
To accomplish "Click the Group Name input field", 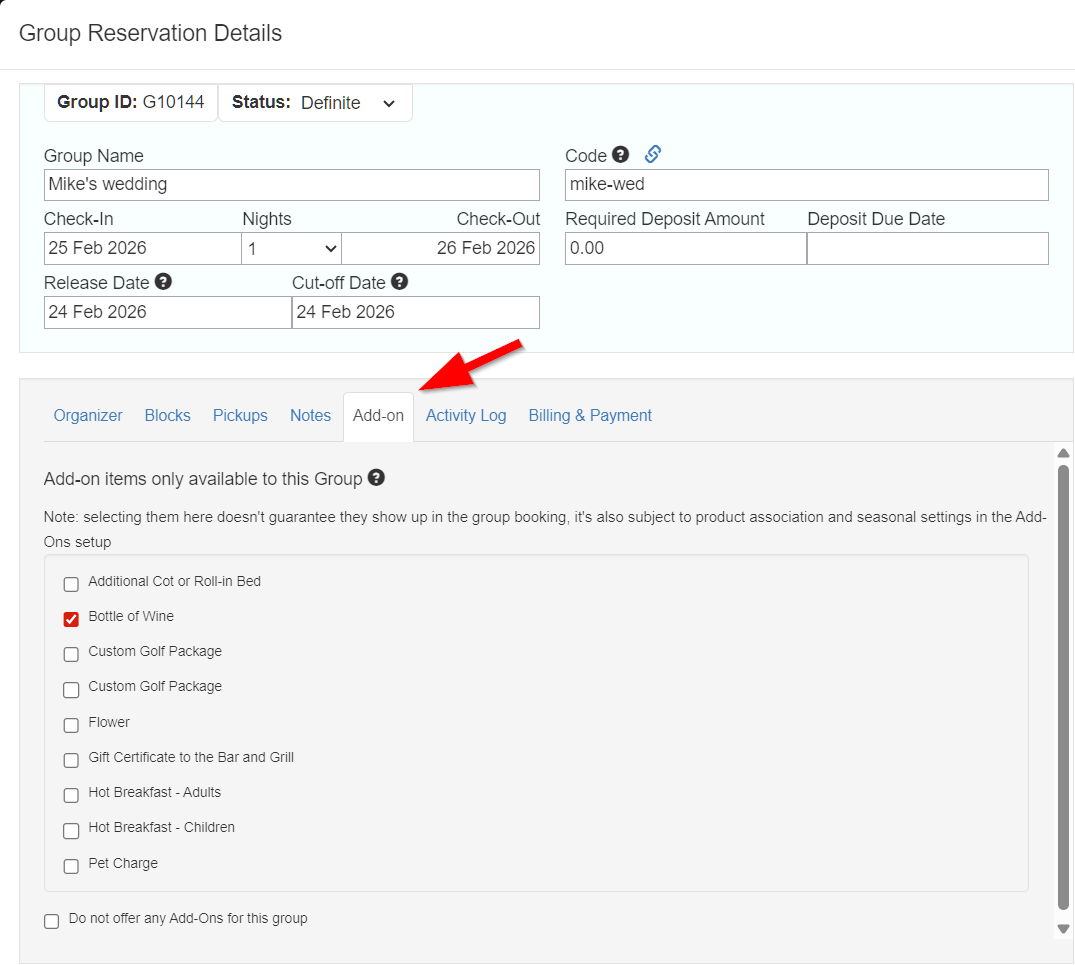I will (x=291, y=185).
